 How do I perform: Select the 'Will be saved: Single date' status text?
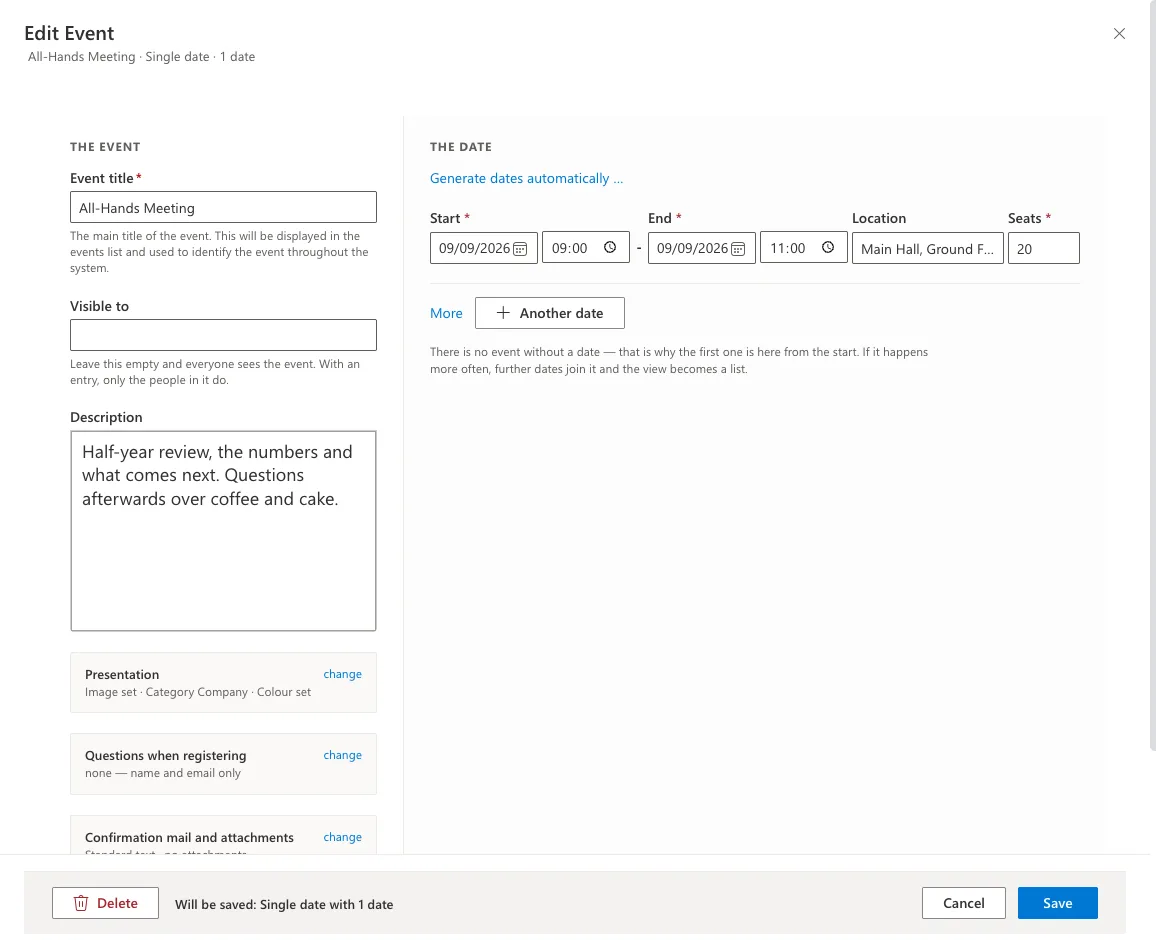[284, 905]
